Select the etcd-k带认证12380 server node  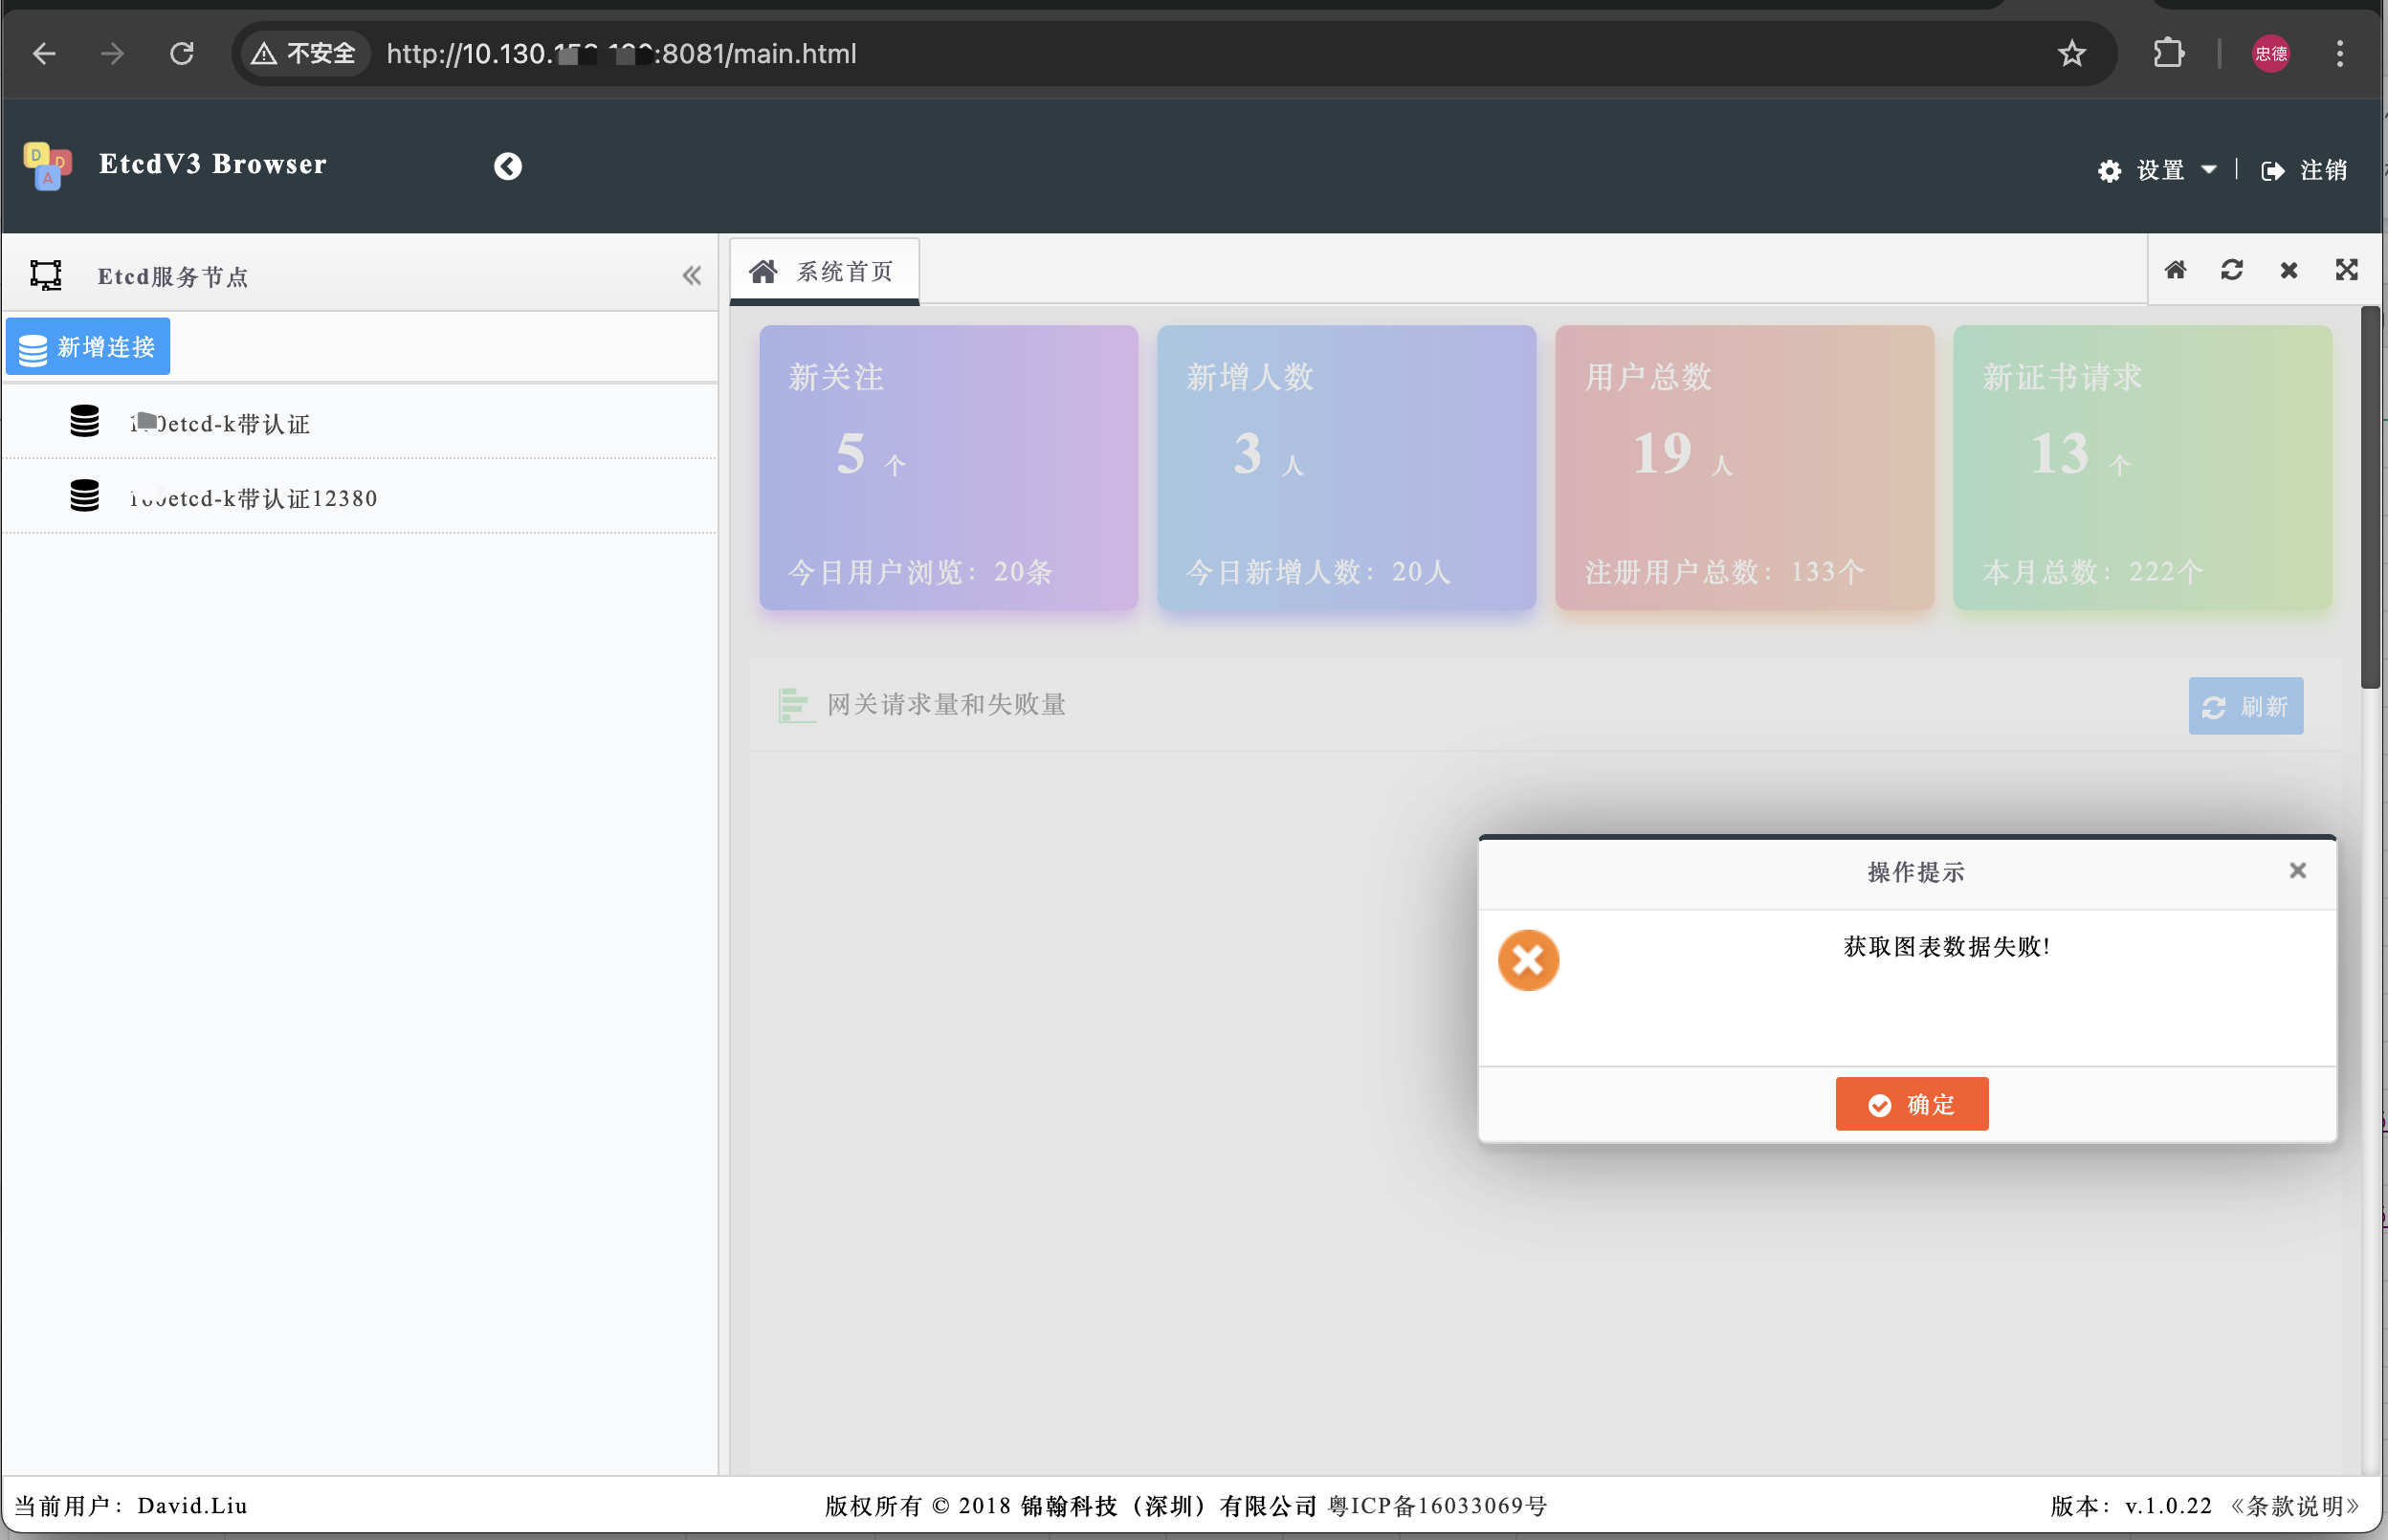(253, 498)
